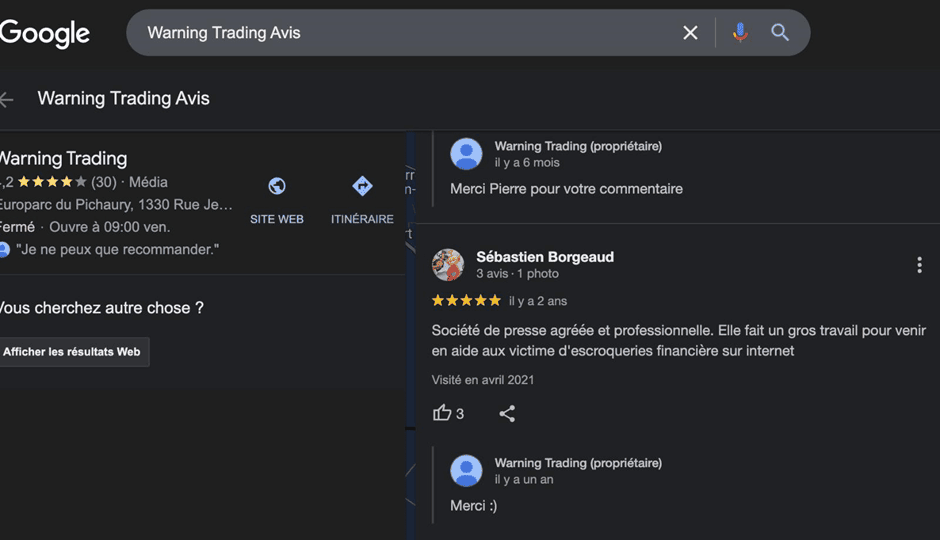Open Sébastien Borgeaud's reviewer name link
The height and width of the screenshot is (540, 940).
[x=545, y=257]
